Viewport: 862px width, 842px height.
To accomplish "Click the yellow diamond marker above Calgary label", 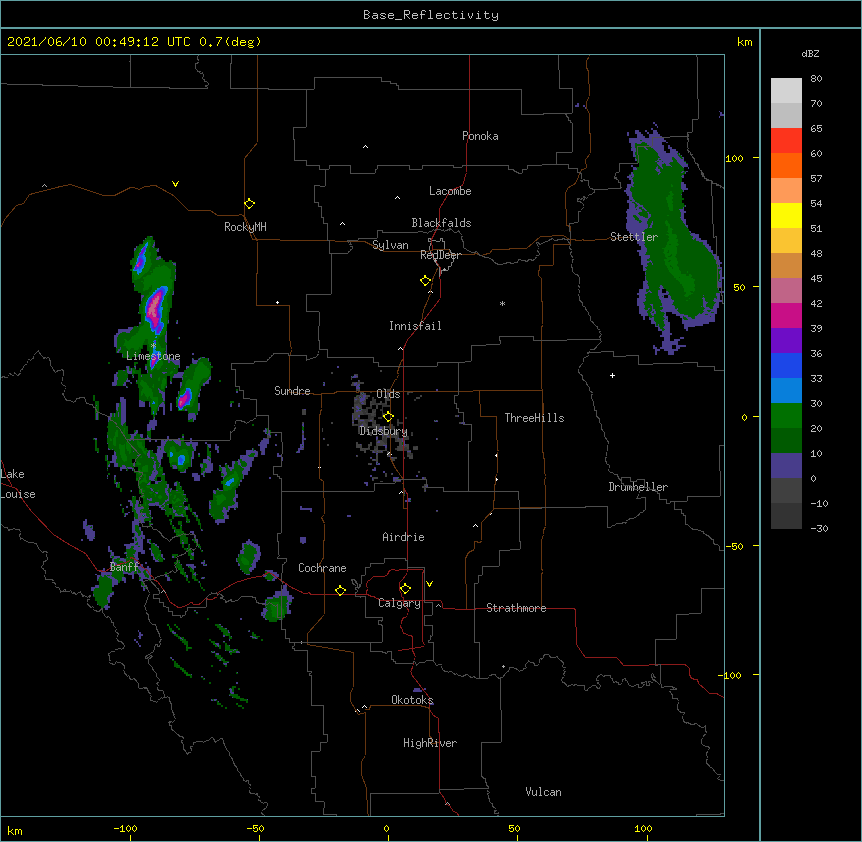I will [405, 589].
